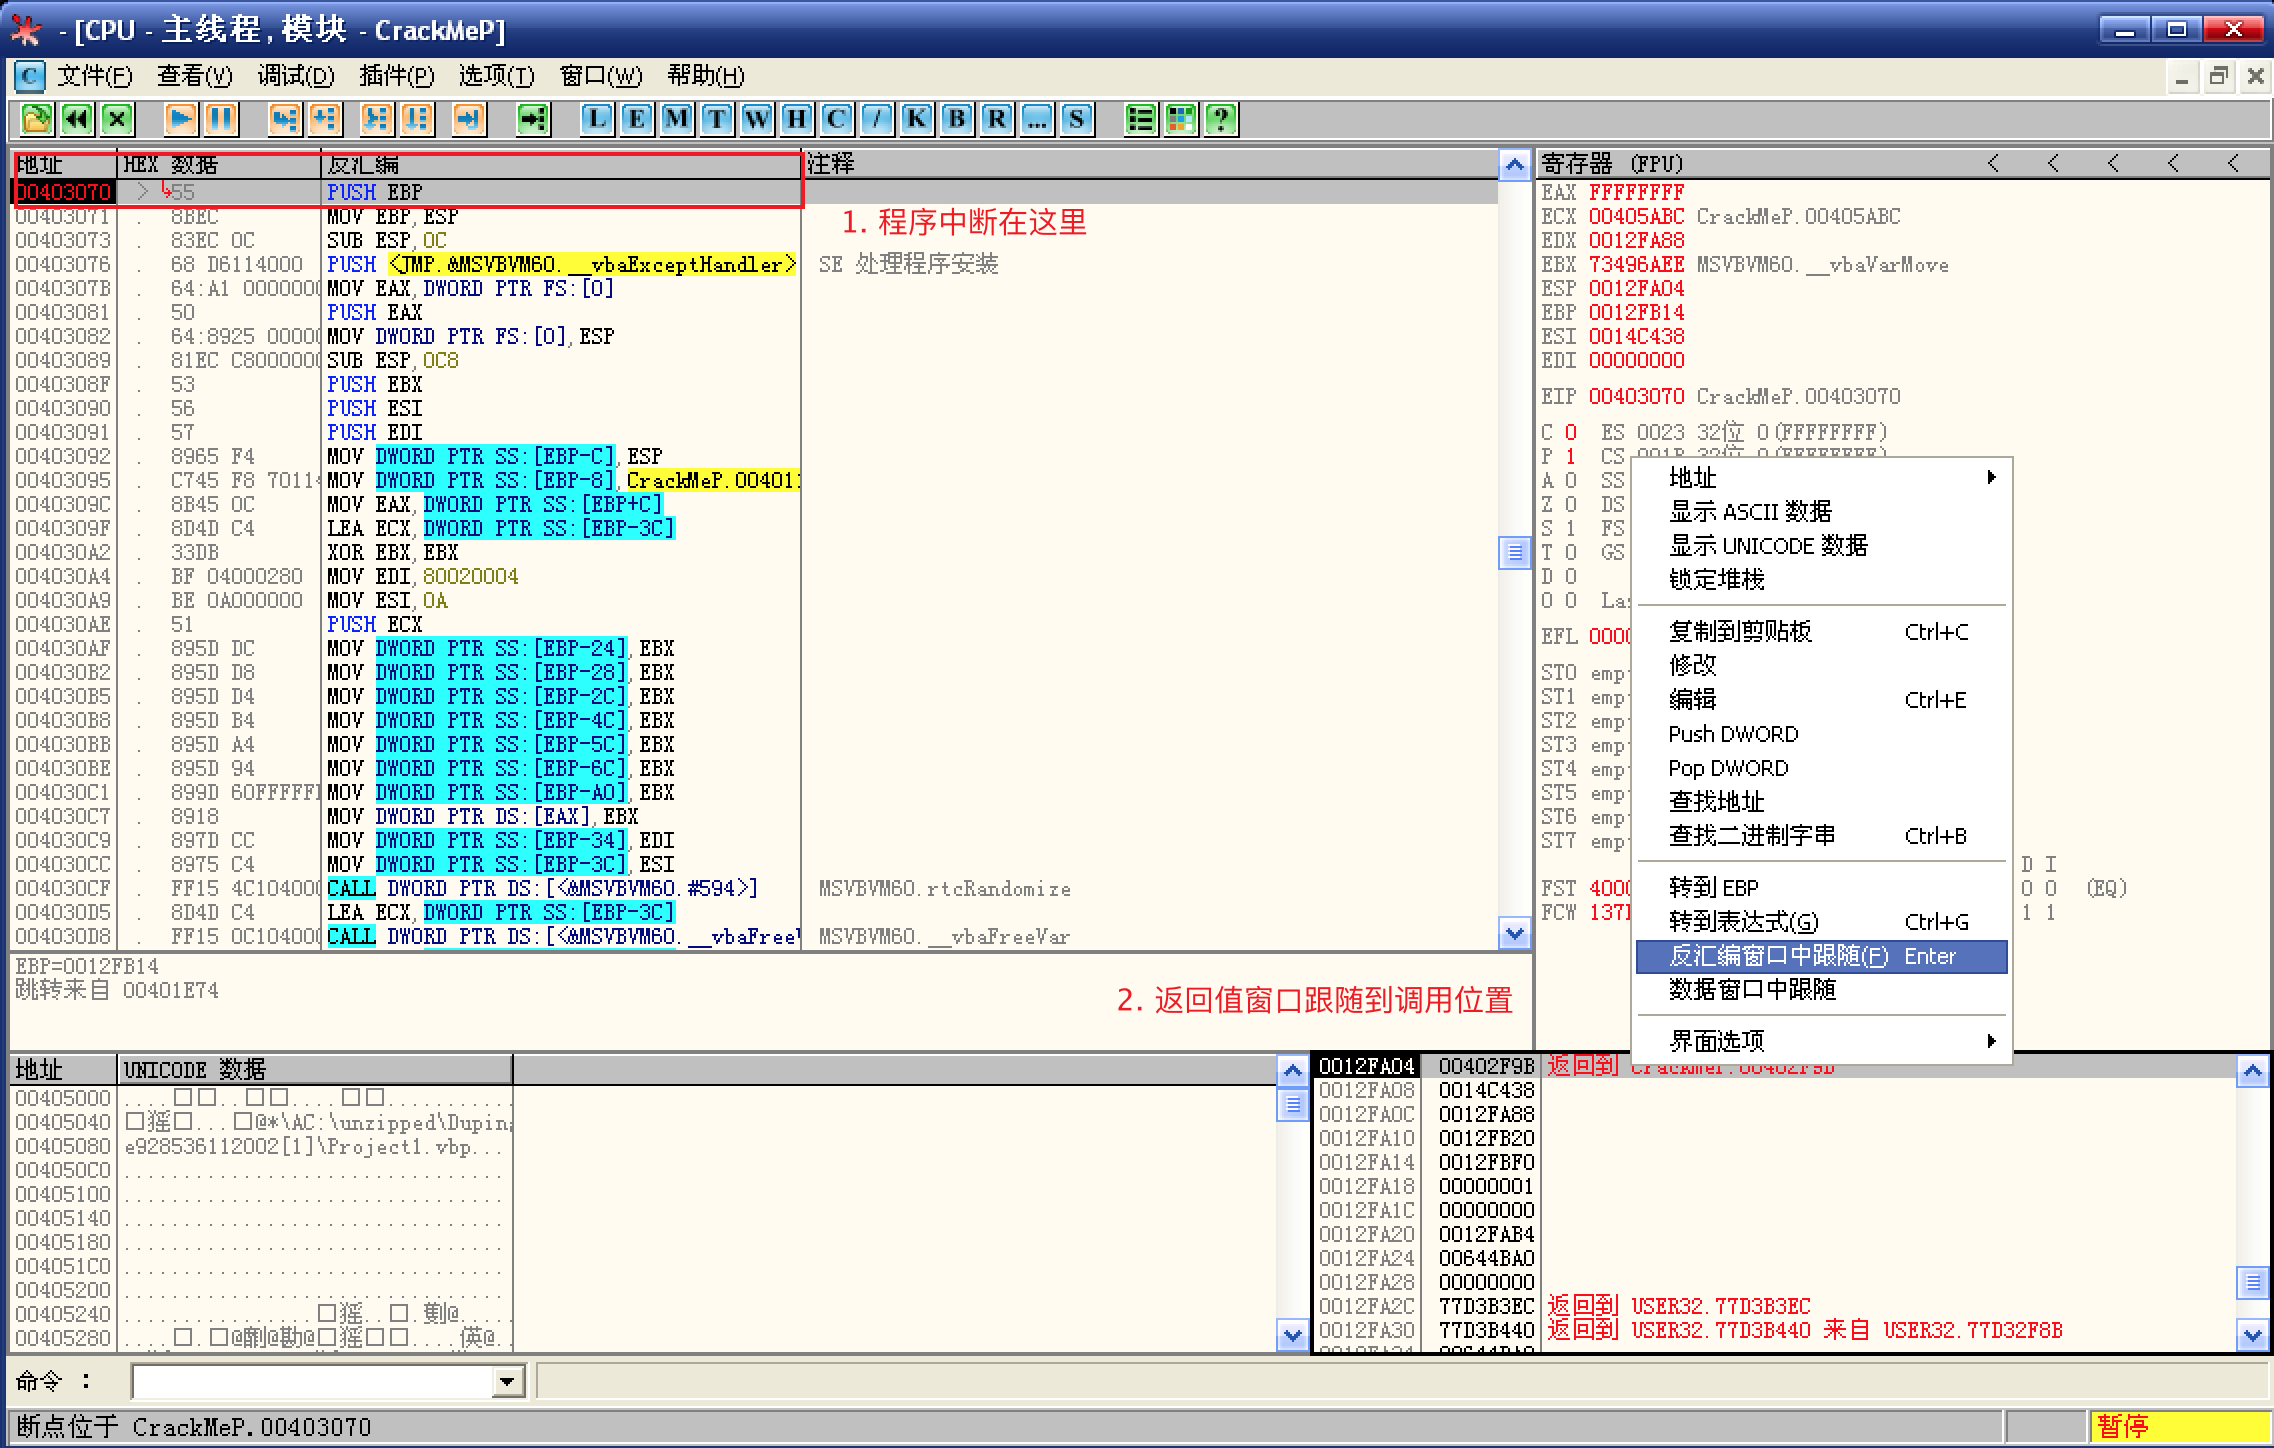
Task: Click the green Help question-mark icon
Action: tap(1221, 120)
